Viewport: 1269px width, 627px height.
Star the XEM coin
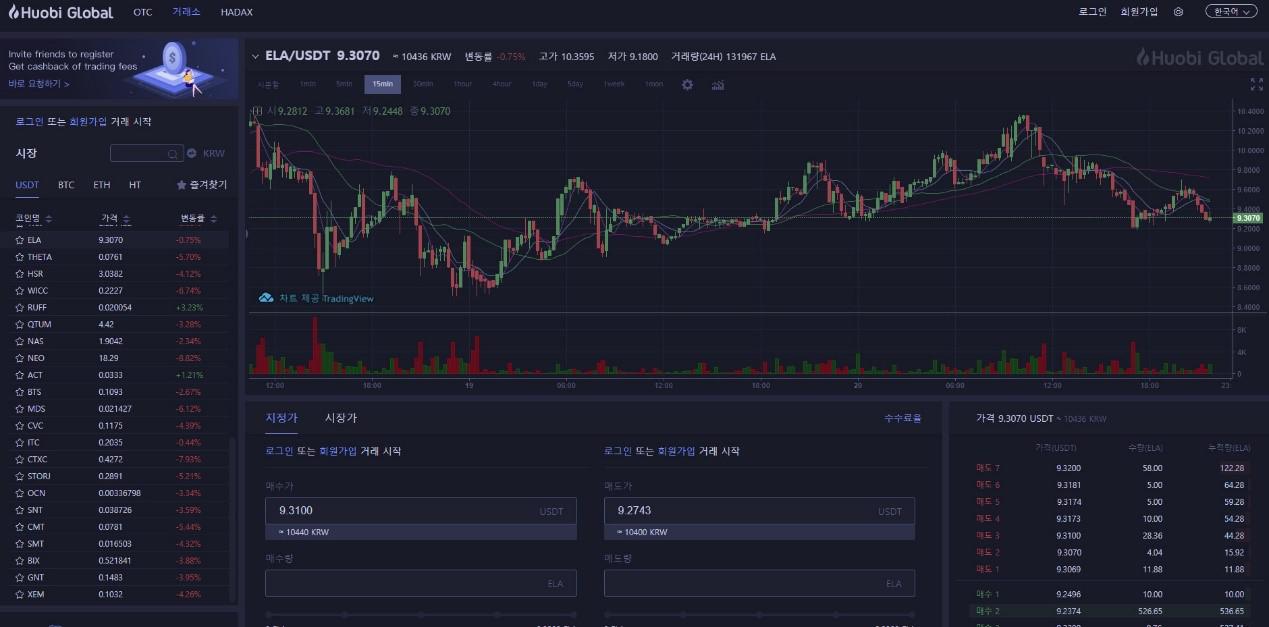(x=19, y=594)
